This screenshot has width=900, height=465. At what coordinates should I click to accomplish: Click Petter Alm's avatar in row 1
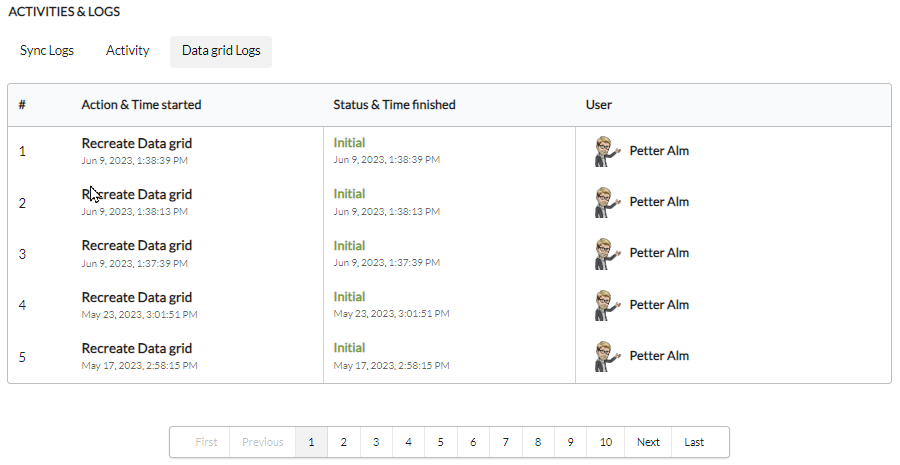[x=607, y=151]
